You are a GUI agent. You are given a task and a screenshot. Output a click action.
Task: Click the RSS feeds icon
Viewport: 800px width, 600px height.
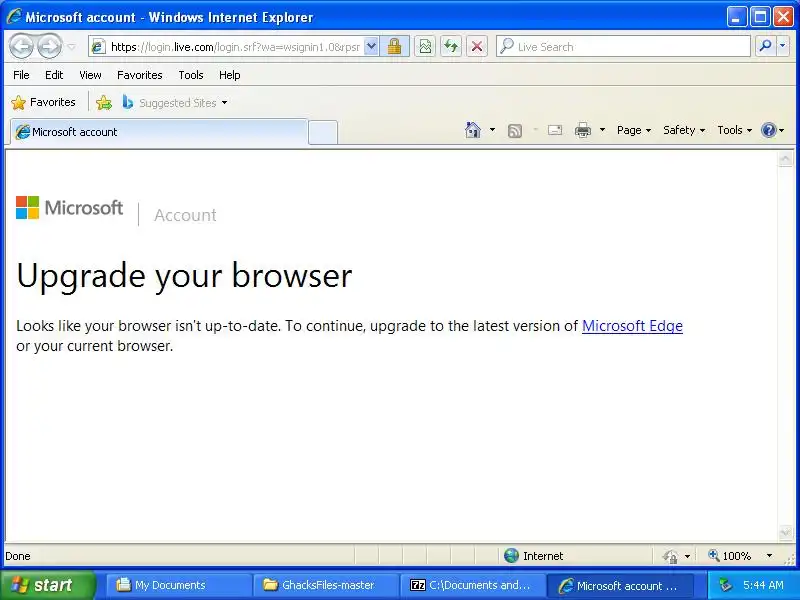515,131
